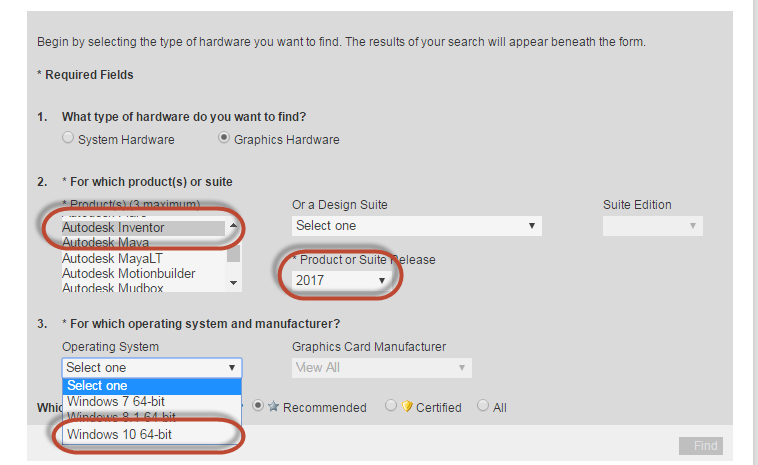758x465 pixels.
Task: Choose Autodesk Maya in product list
Action: point(143,243)
